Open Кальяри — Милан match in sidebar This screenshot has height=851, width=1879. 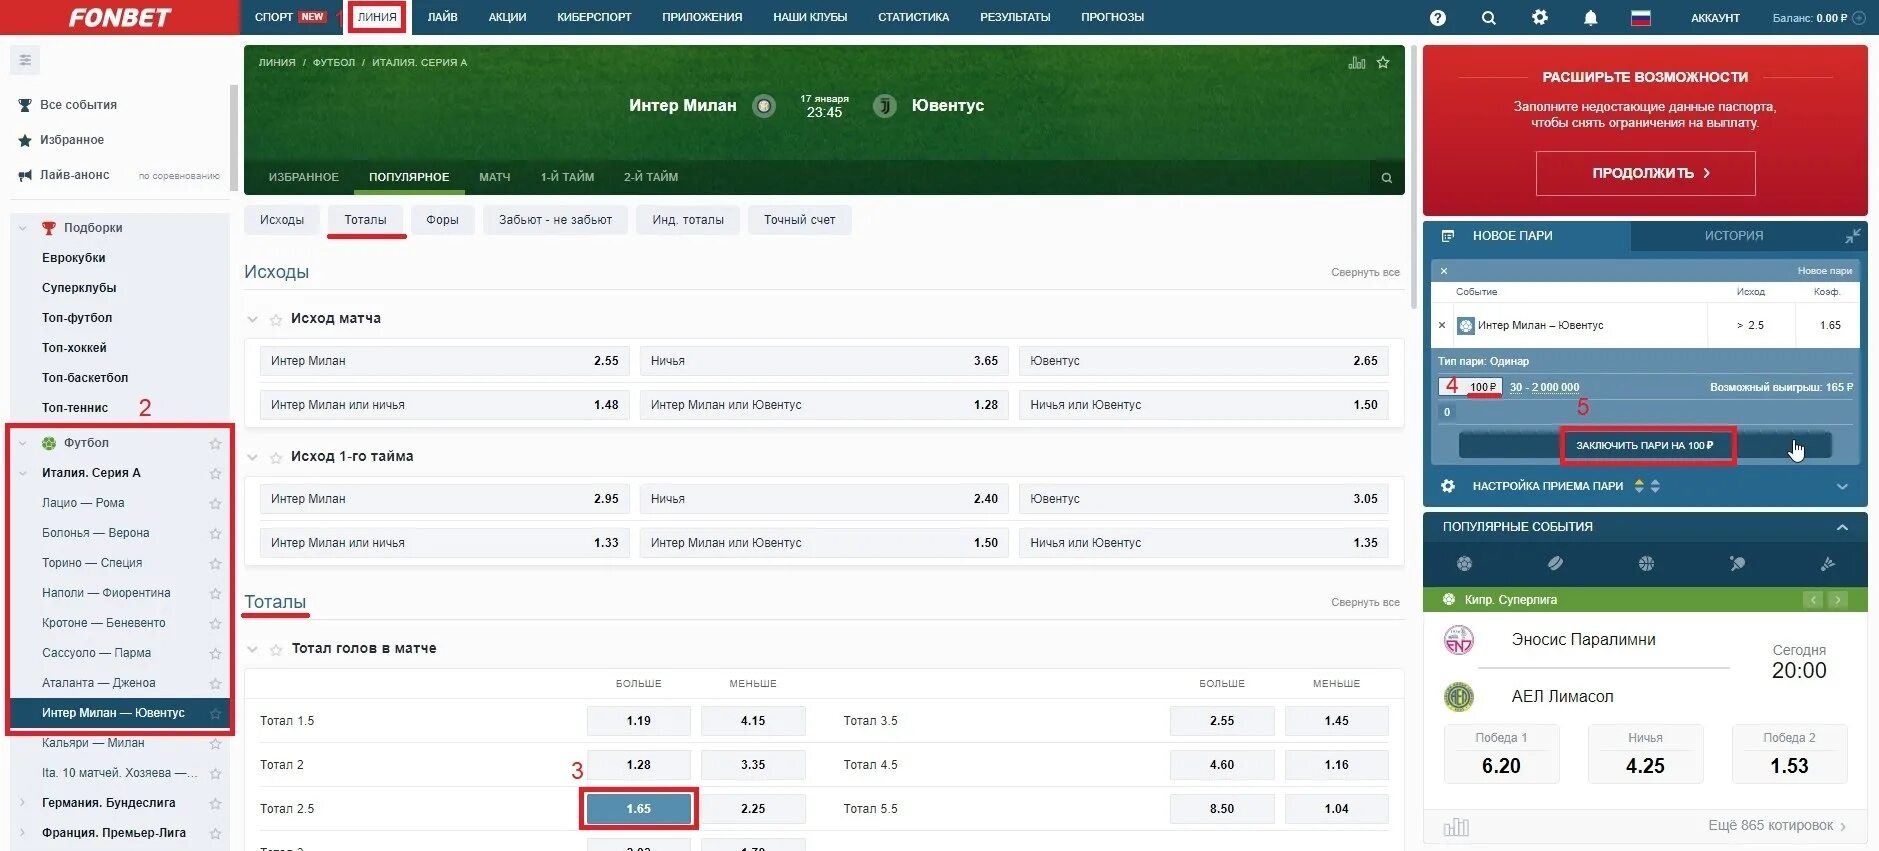pyautogui.click(x=93, y=743)
